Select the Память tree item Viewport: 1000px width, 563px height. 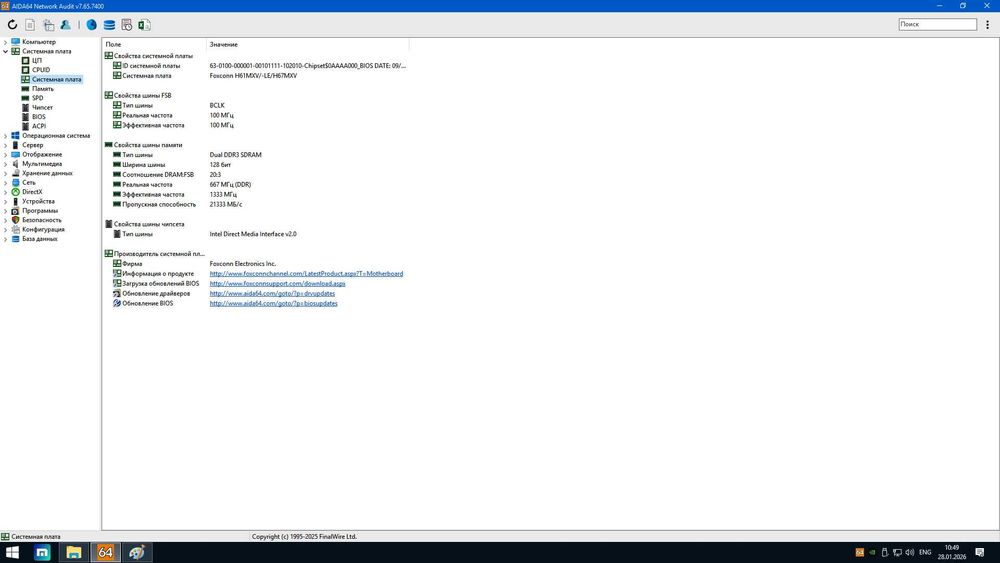click(x=43, y=89)
